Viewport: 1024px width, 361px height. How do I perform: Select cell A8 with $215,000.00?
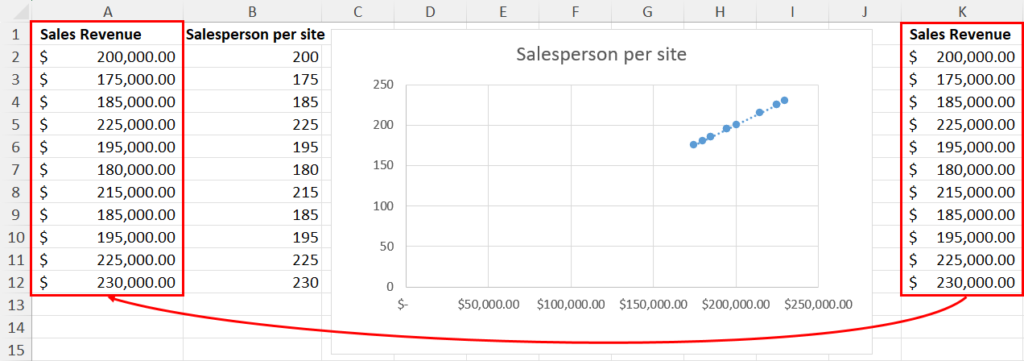[107, 193]
